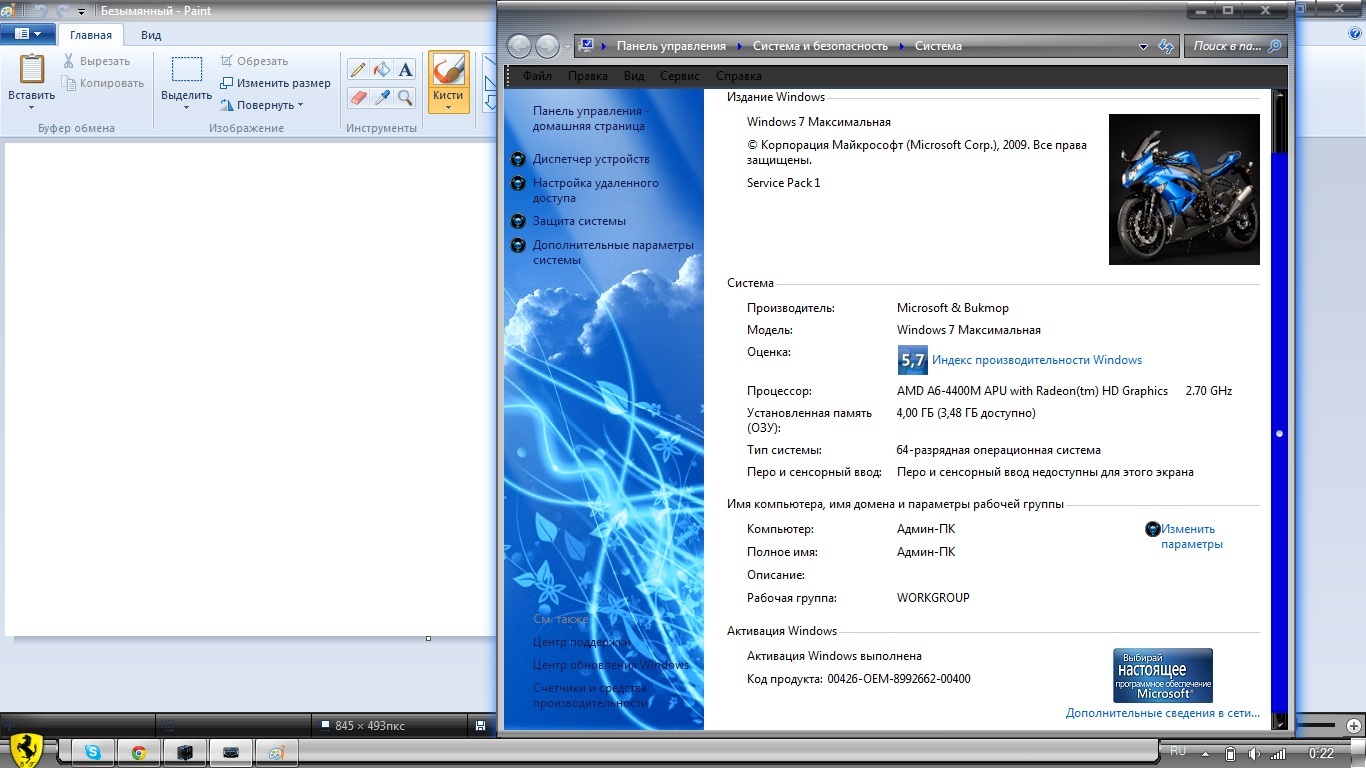Select the Color picker eyedropper tool

tap(381, 97)
